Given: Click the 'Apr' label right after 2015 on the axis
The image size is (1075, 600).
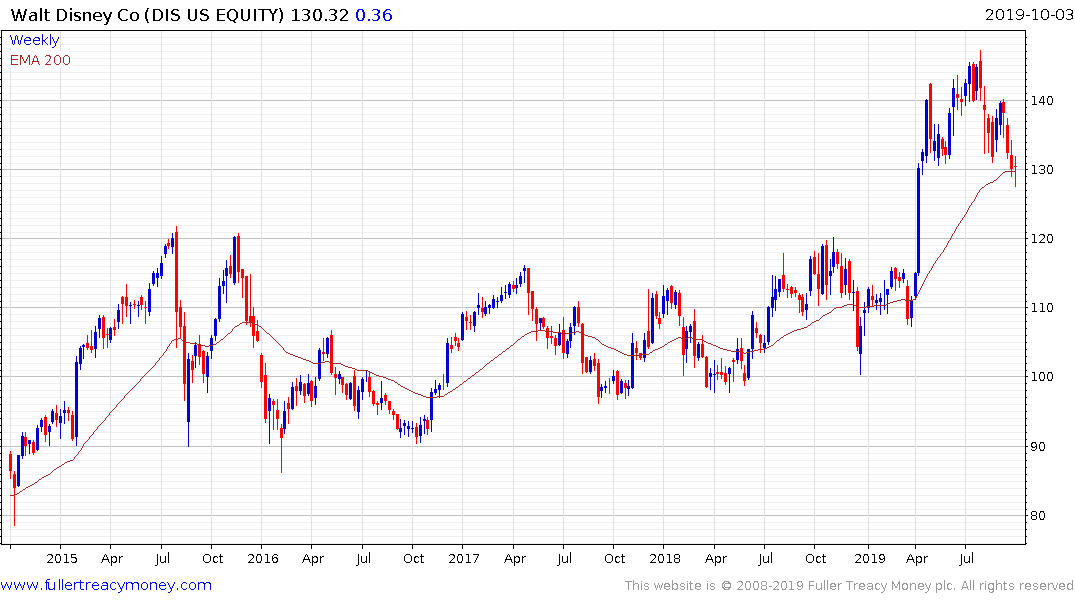Looking at the screenshot, I should tap(112, 558).
